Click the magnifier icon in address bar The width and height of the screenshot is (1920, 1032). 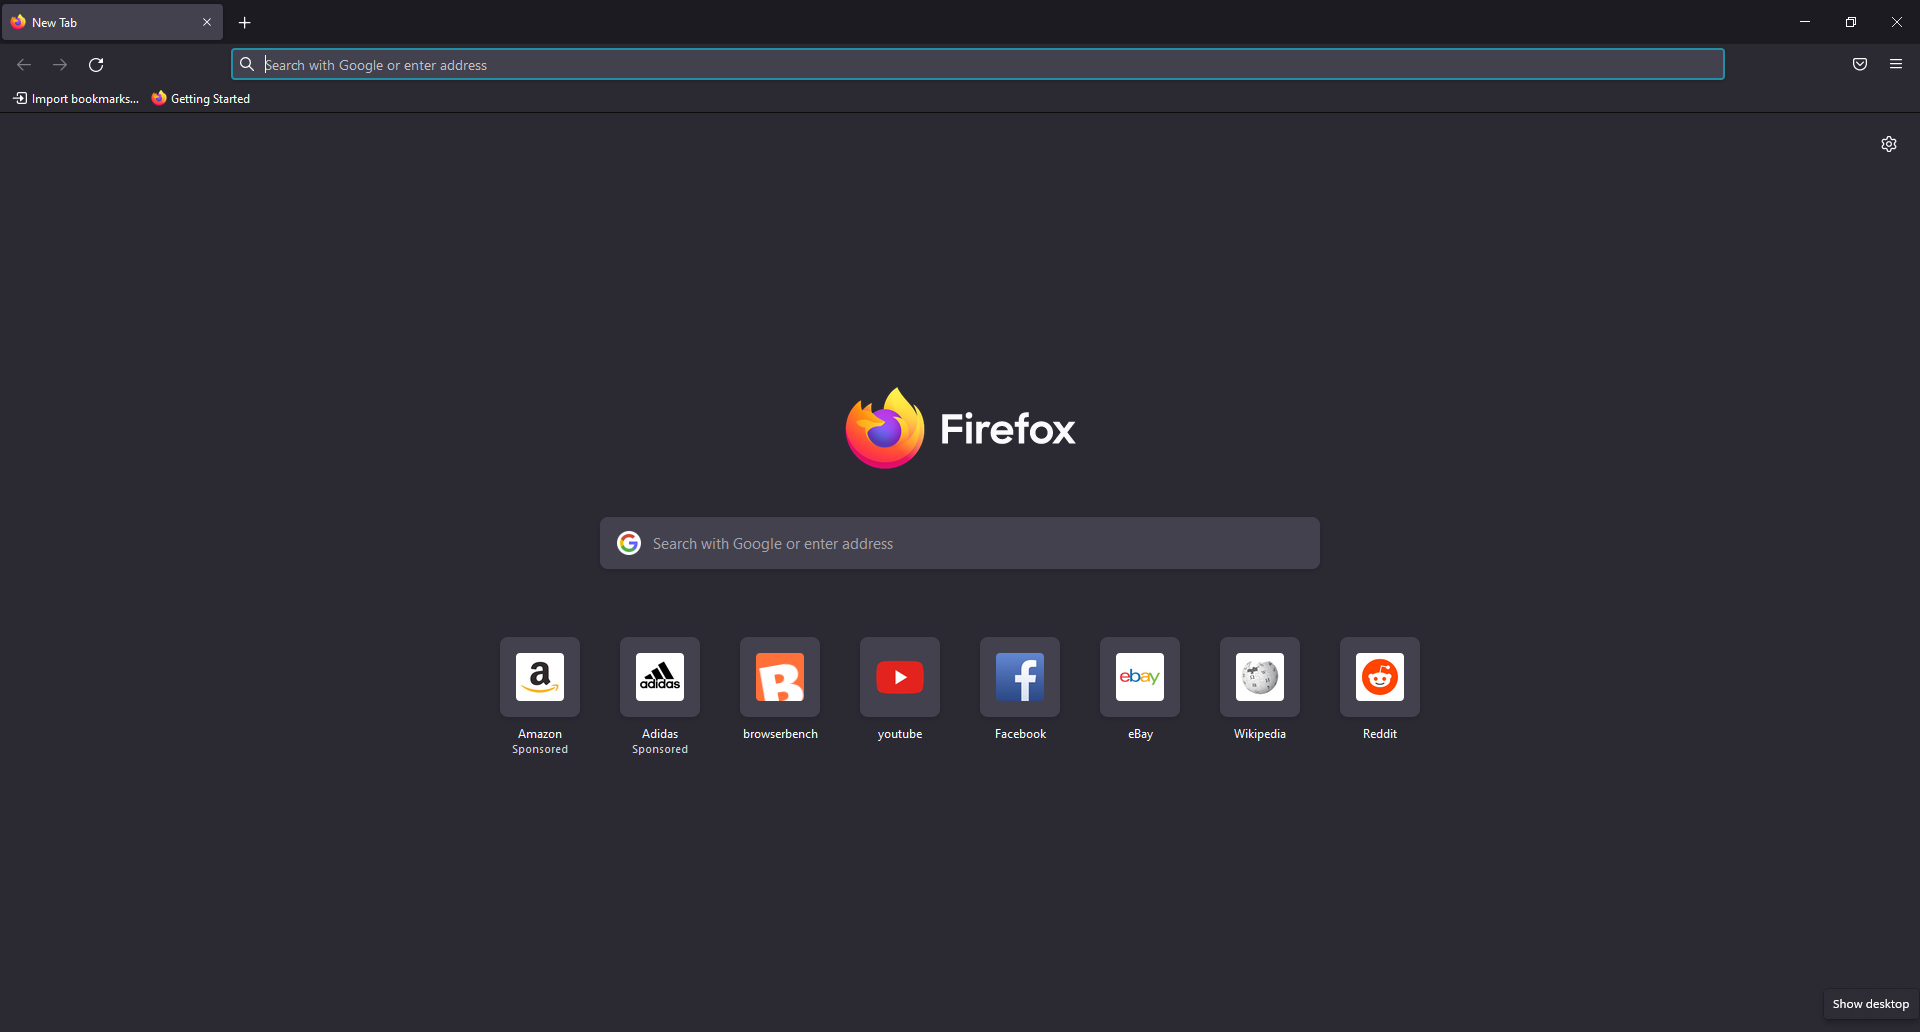pyautogui.click(x=247, y=64)
